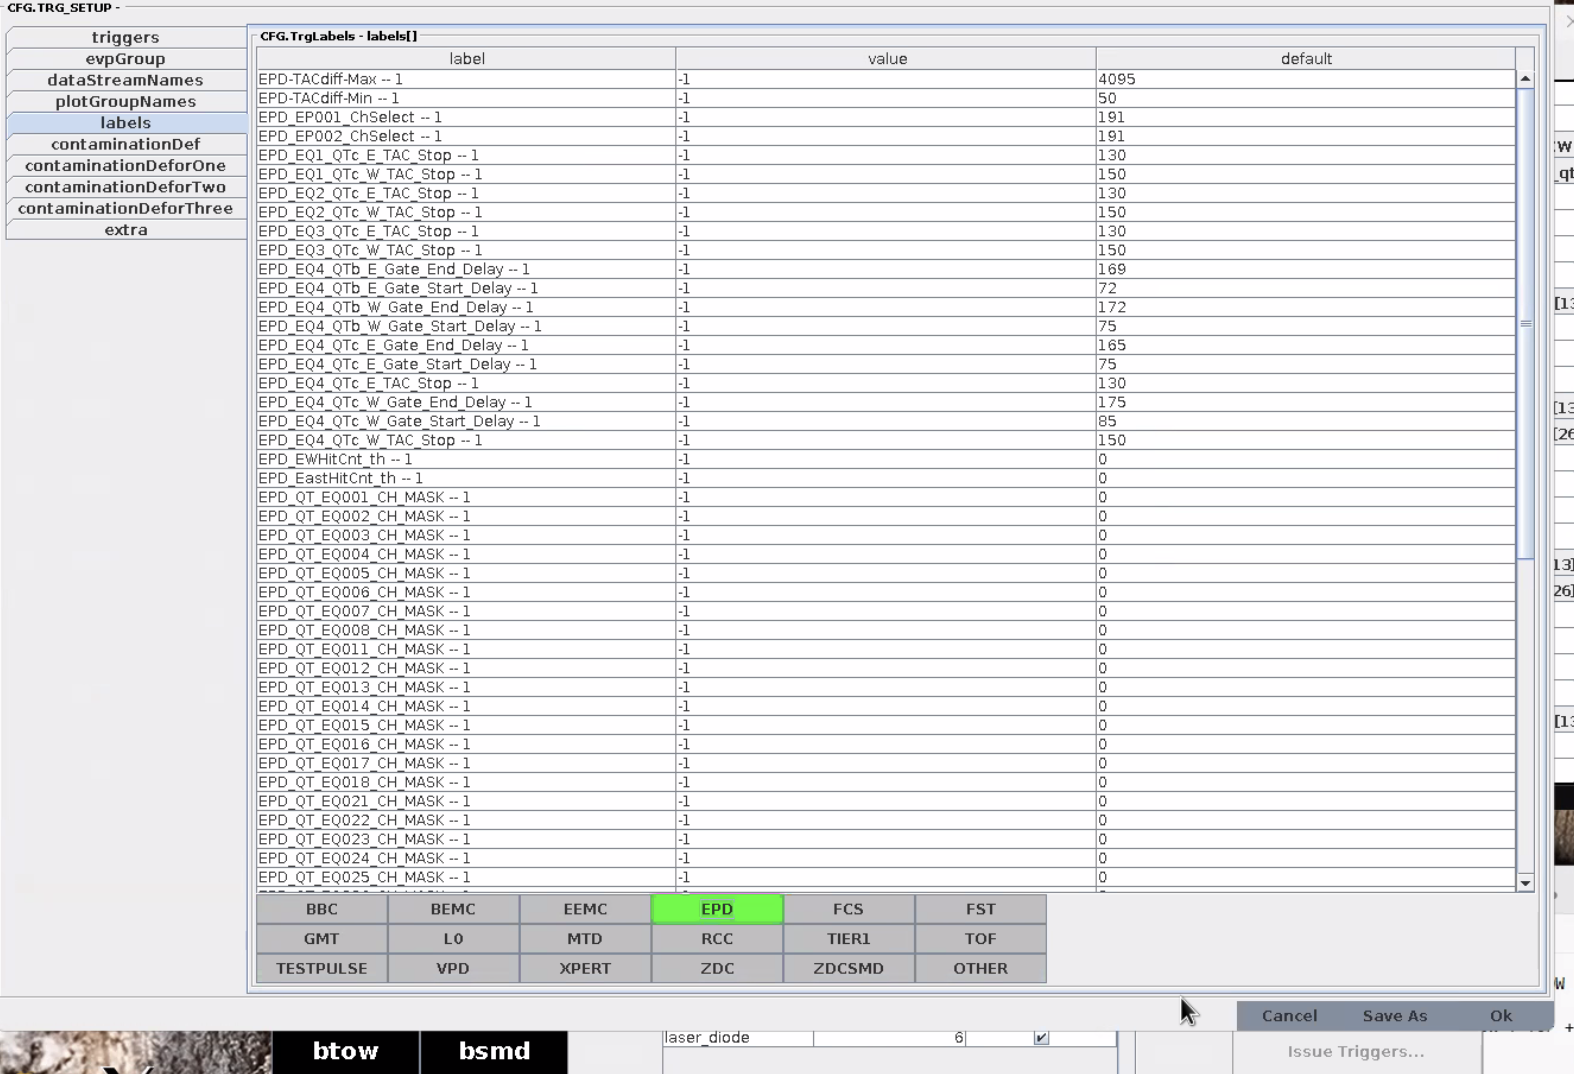The height and width of the screenshot is (1074, 1574).
Task: Select EPD_EQ4_QTb_W_Gate_Start_Delay -- 1 label
Action: coord(466,326)
